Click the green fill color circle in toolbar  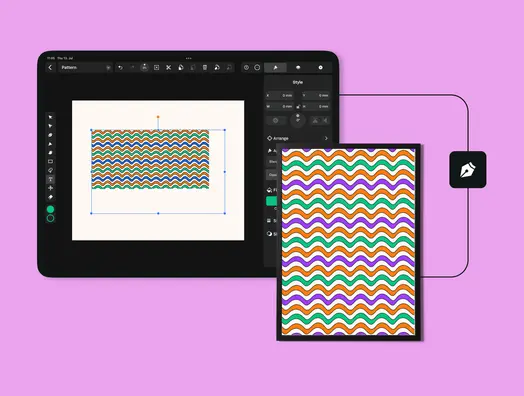pos(50,209)
